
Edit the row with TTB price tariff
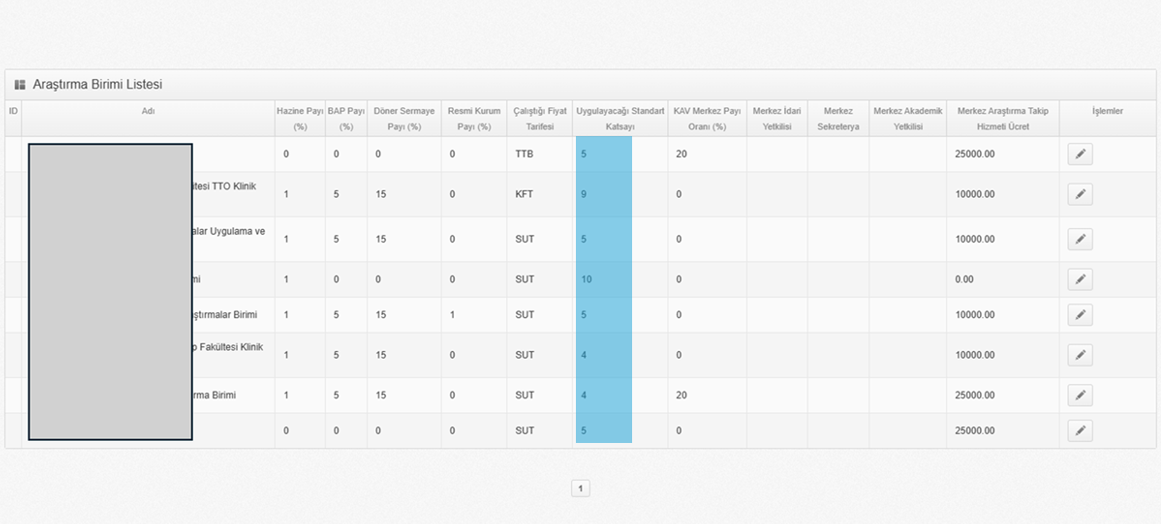[1079, 154]
